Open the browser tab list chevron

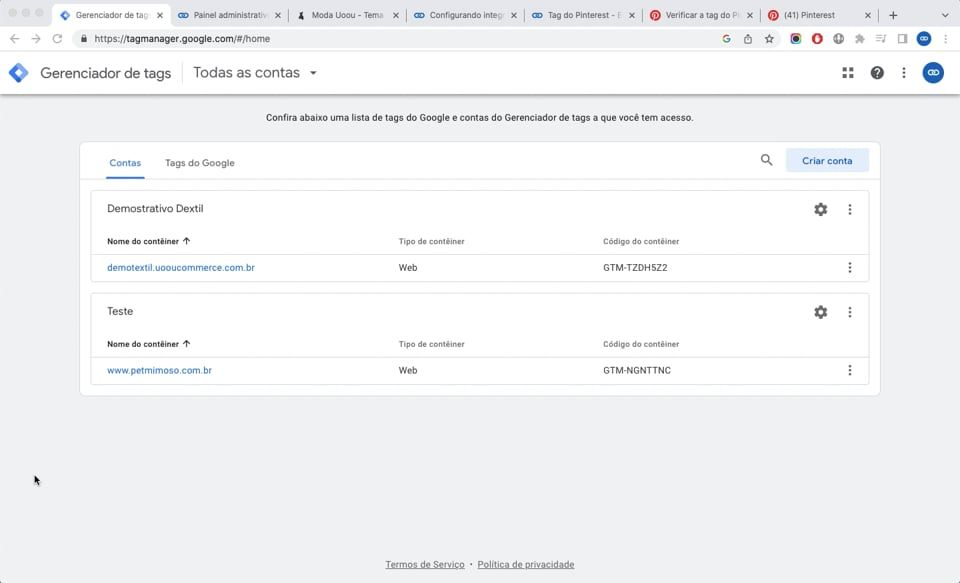coord(946,15)
